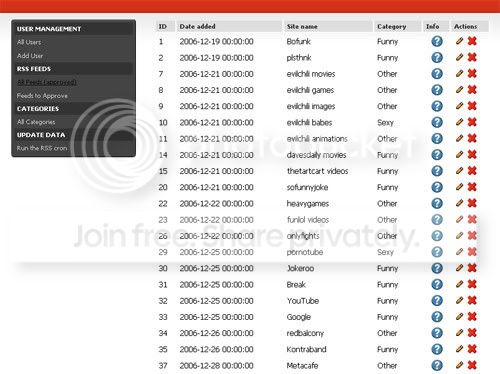Open info for heavygames feed

437,203
